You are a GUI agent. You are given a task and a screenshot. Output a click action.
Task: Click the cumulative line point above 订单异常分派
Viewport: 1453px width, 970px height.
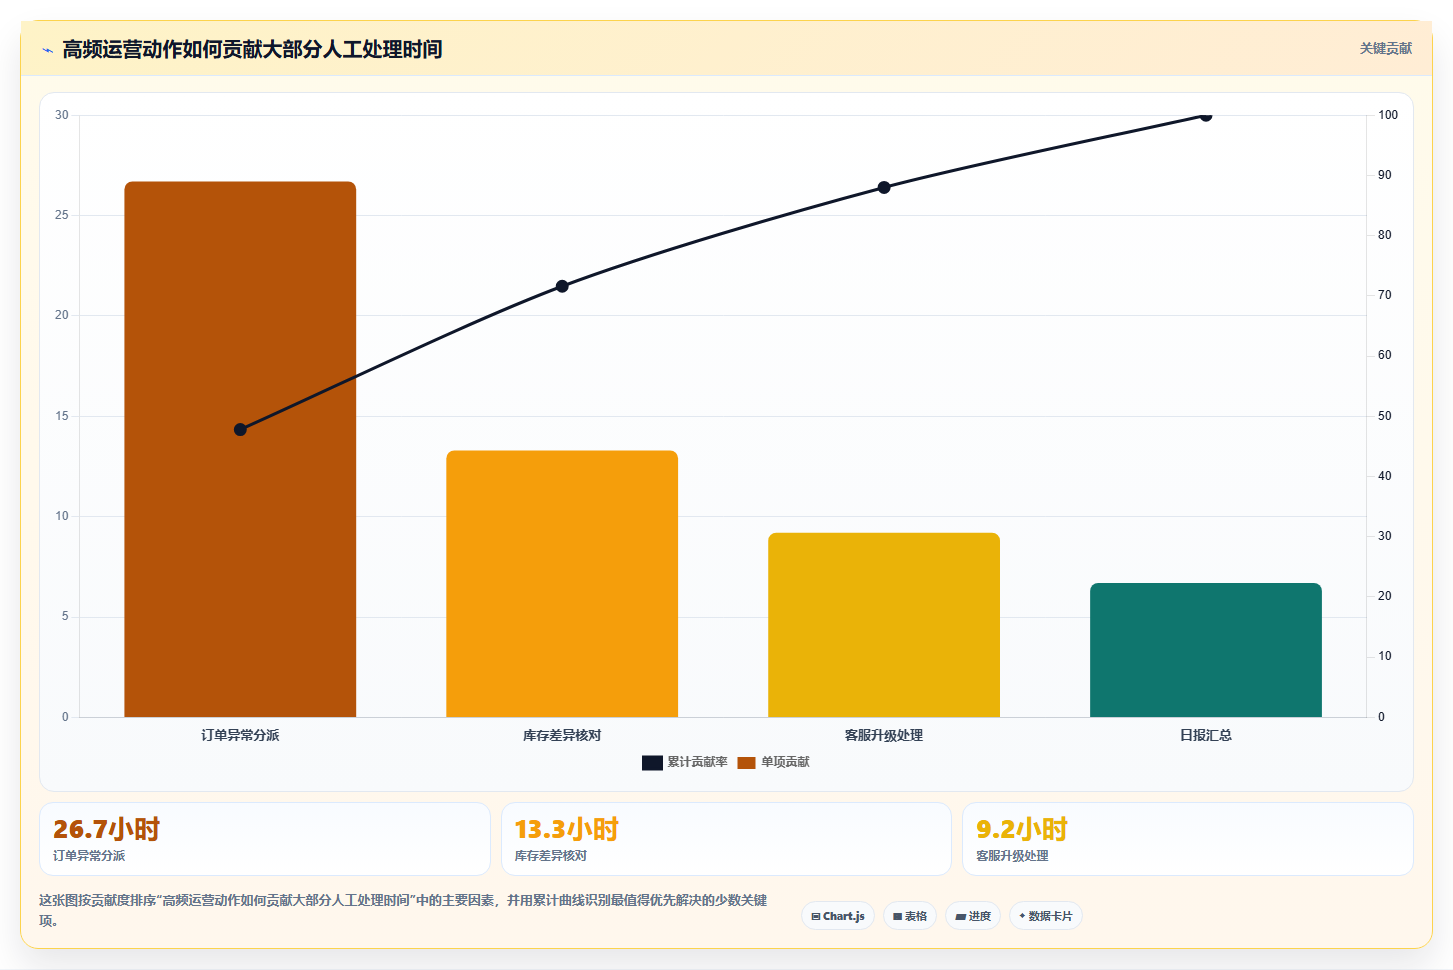click(240, 430)
